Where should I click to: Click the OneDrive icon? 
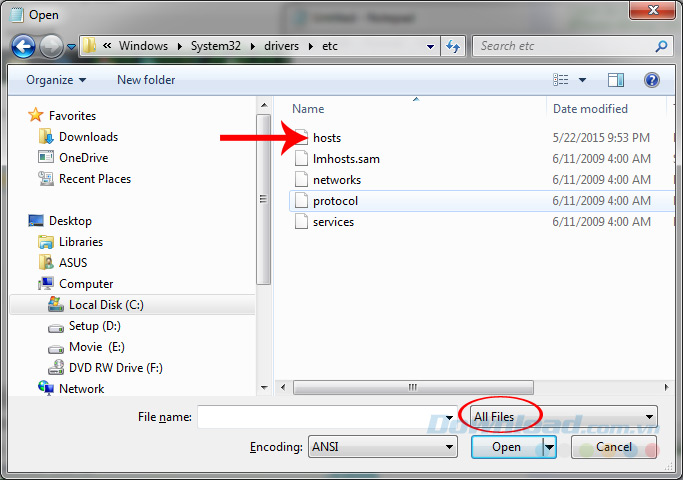46,157
